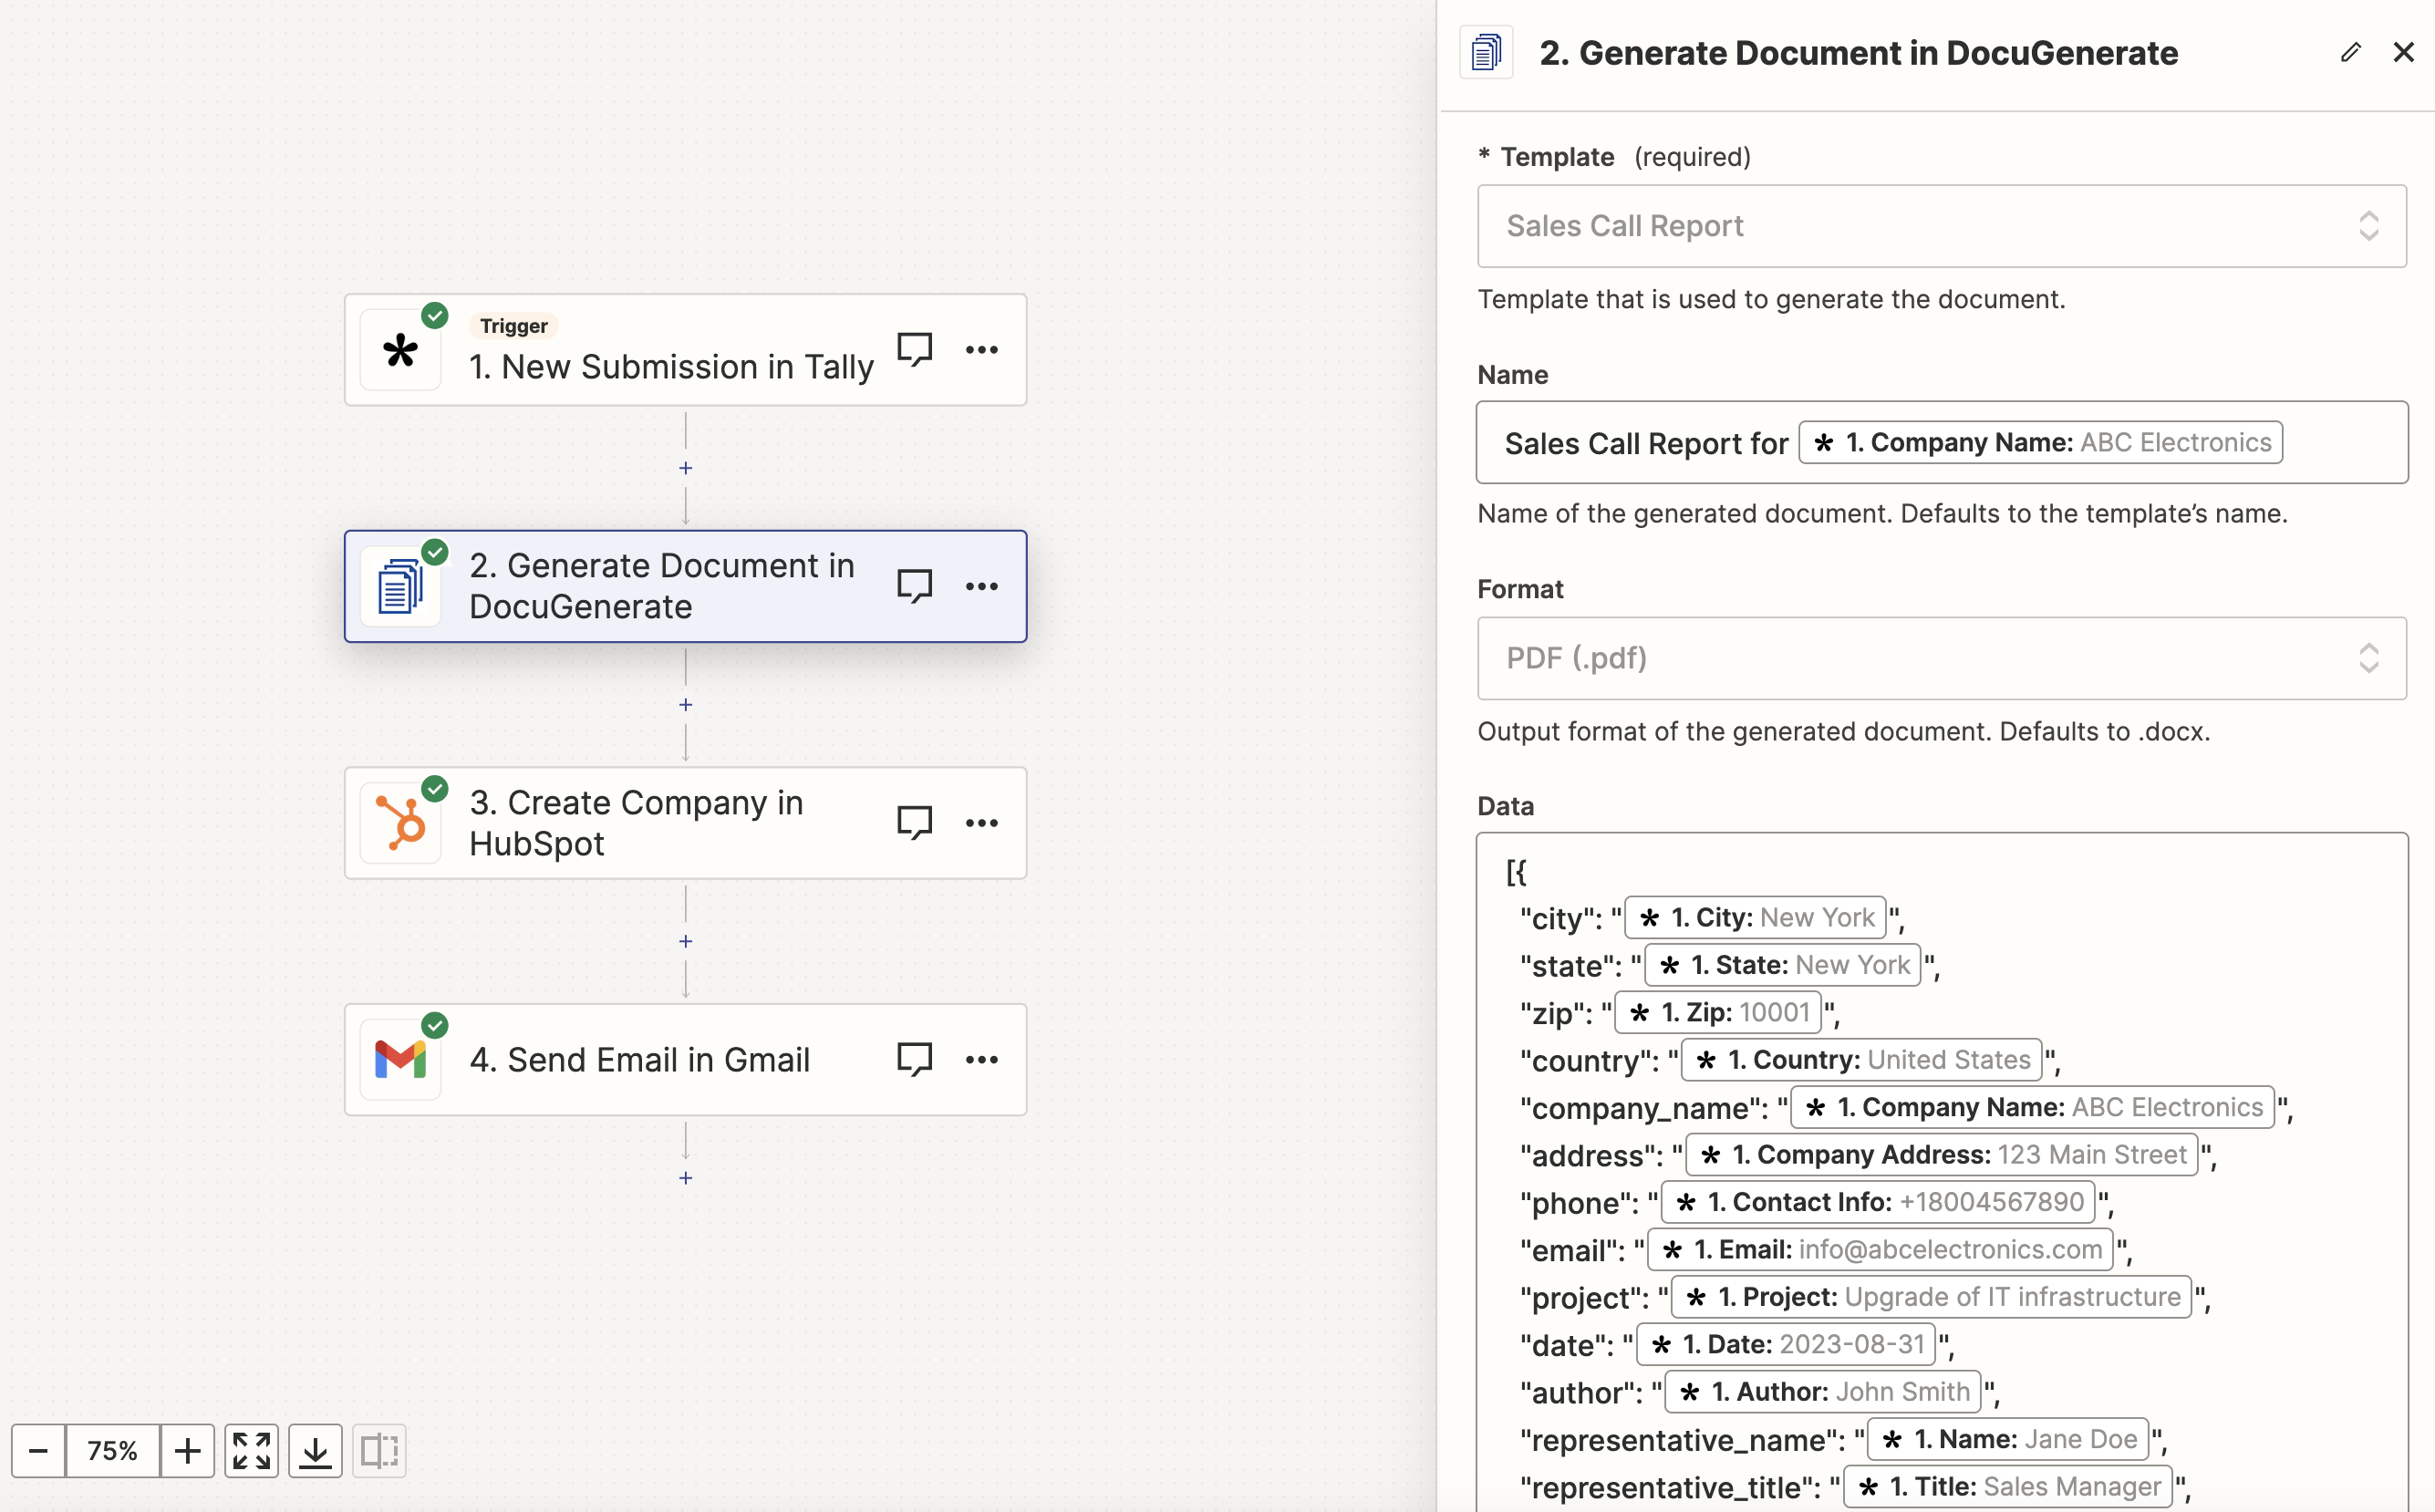Click the green checkmark on the trigger step
This screenshot has width=2435, height=1512.
[x=435, y=314]
